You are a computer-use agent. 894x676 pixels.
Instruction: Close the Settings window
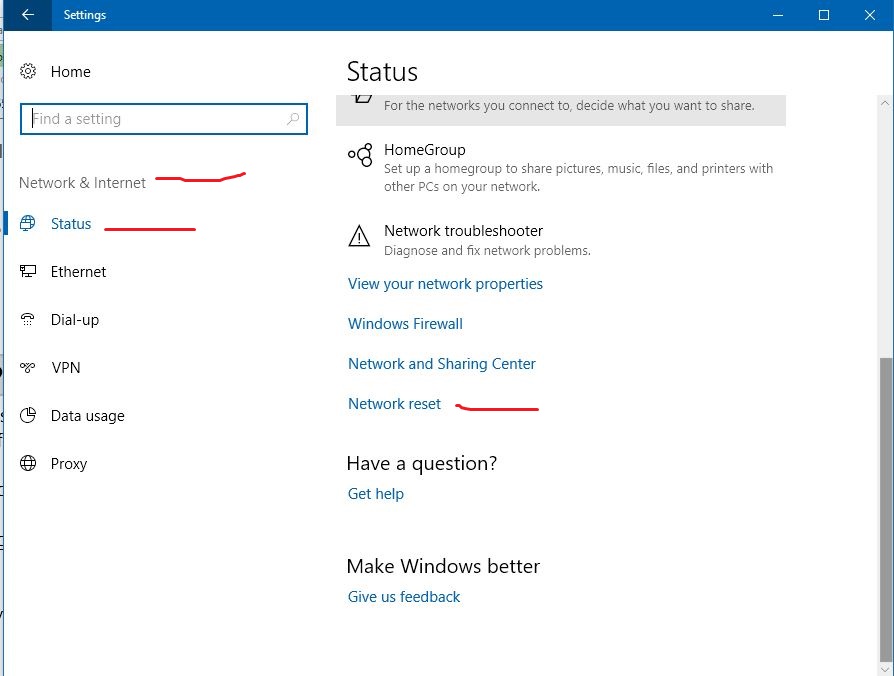(870, 15)
